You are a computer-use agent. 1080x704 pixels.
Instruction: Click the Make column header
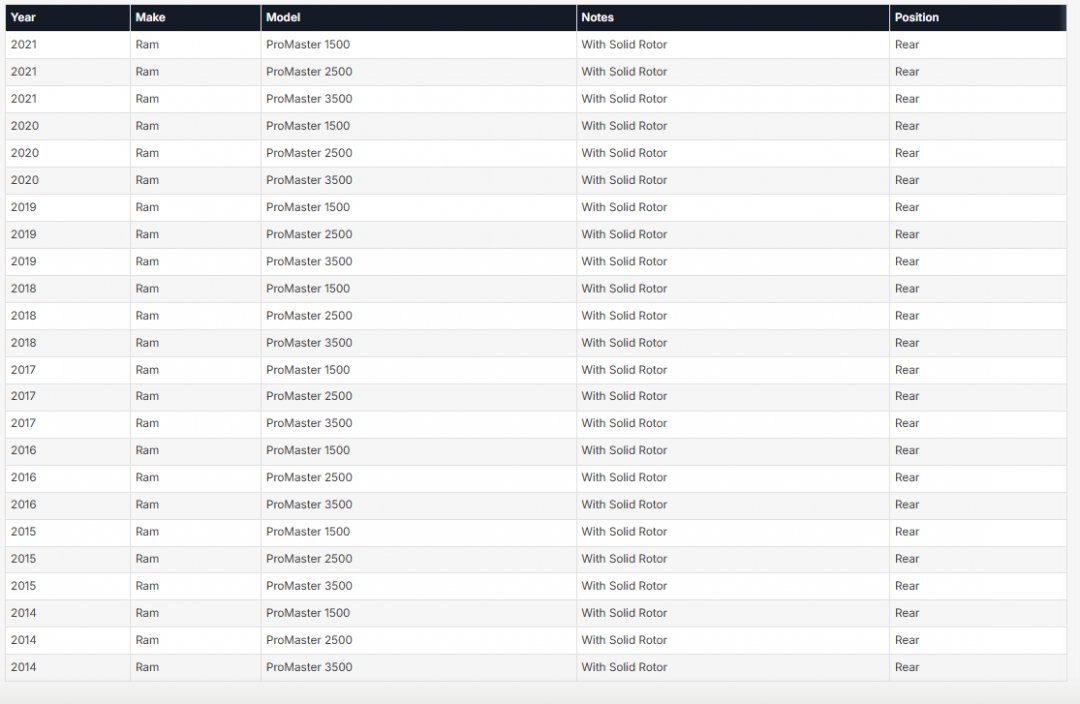coord(150,17)
